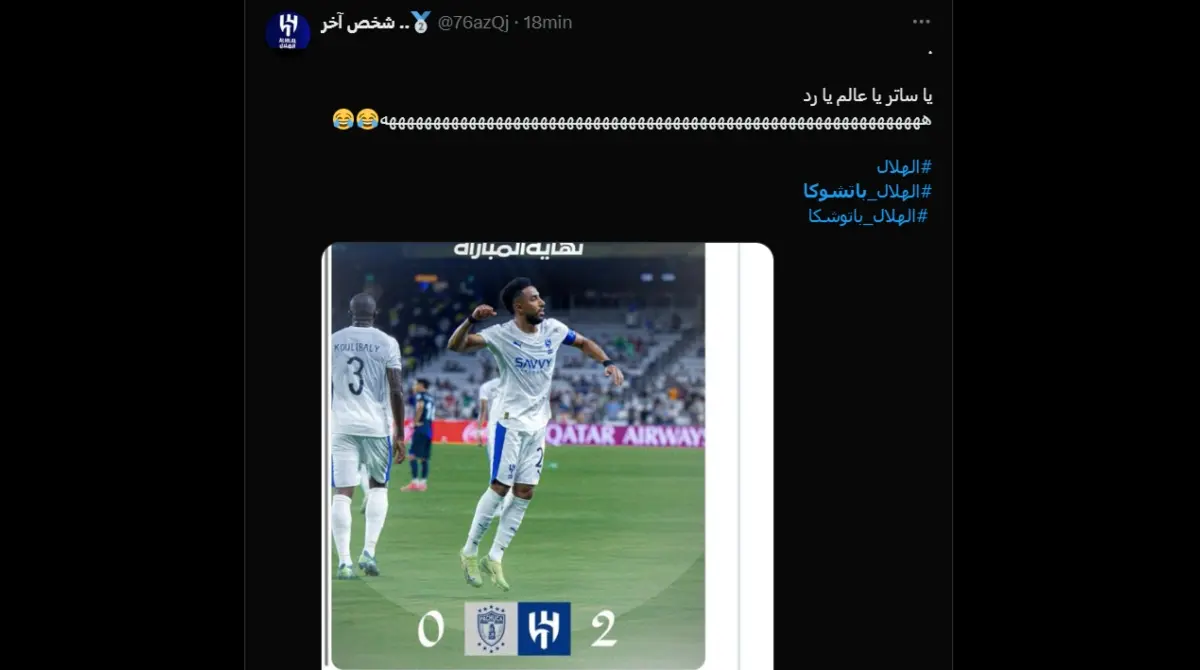Screen dimensions: 1200x670
Task: Click the Pachuca crest in scoreboard
Action: (491, 628)
